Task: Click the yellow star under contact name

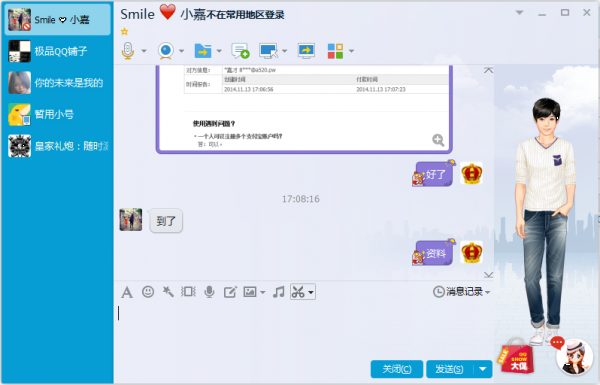Action: coord(124,31)
